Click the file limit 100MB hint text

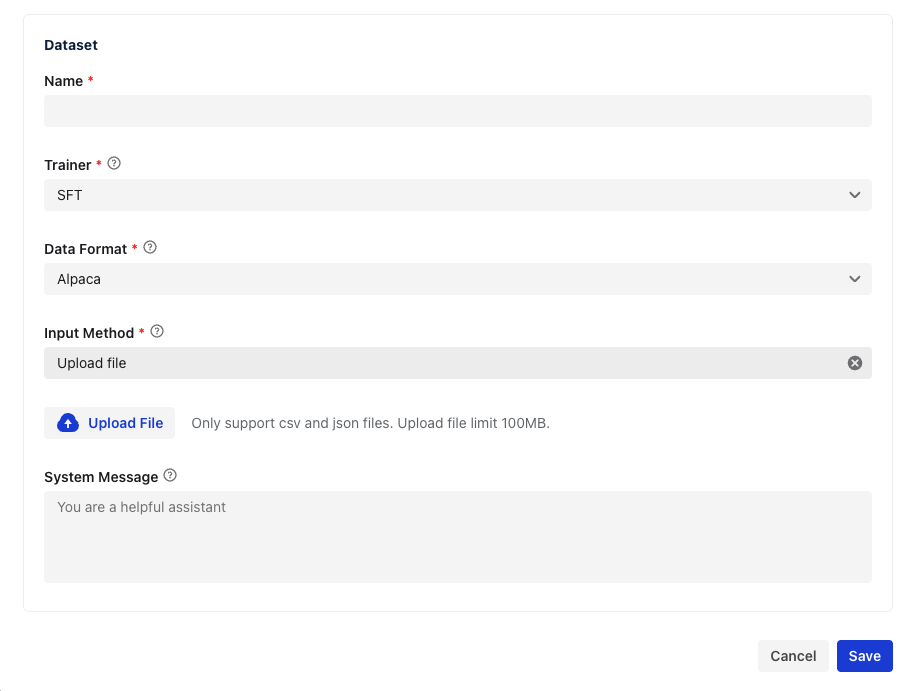(370, 423)
